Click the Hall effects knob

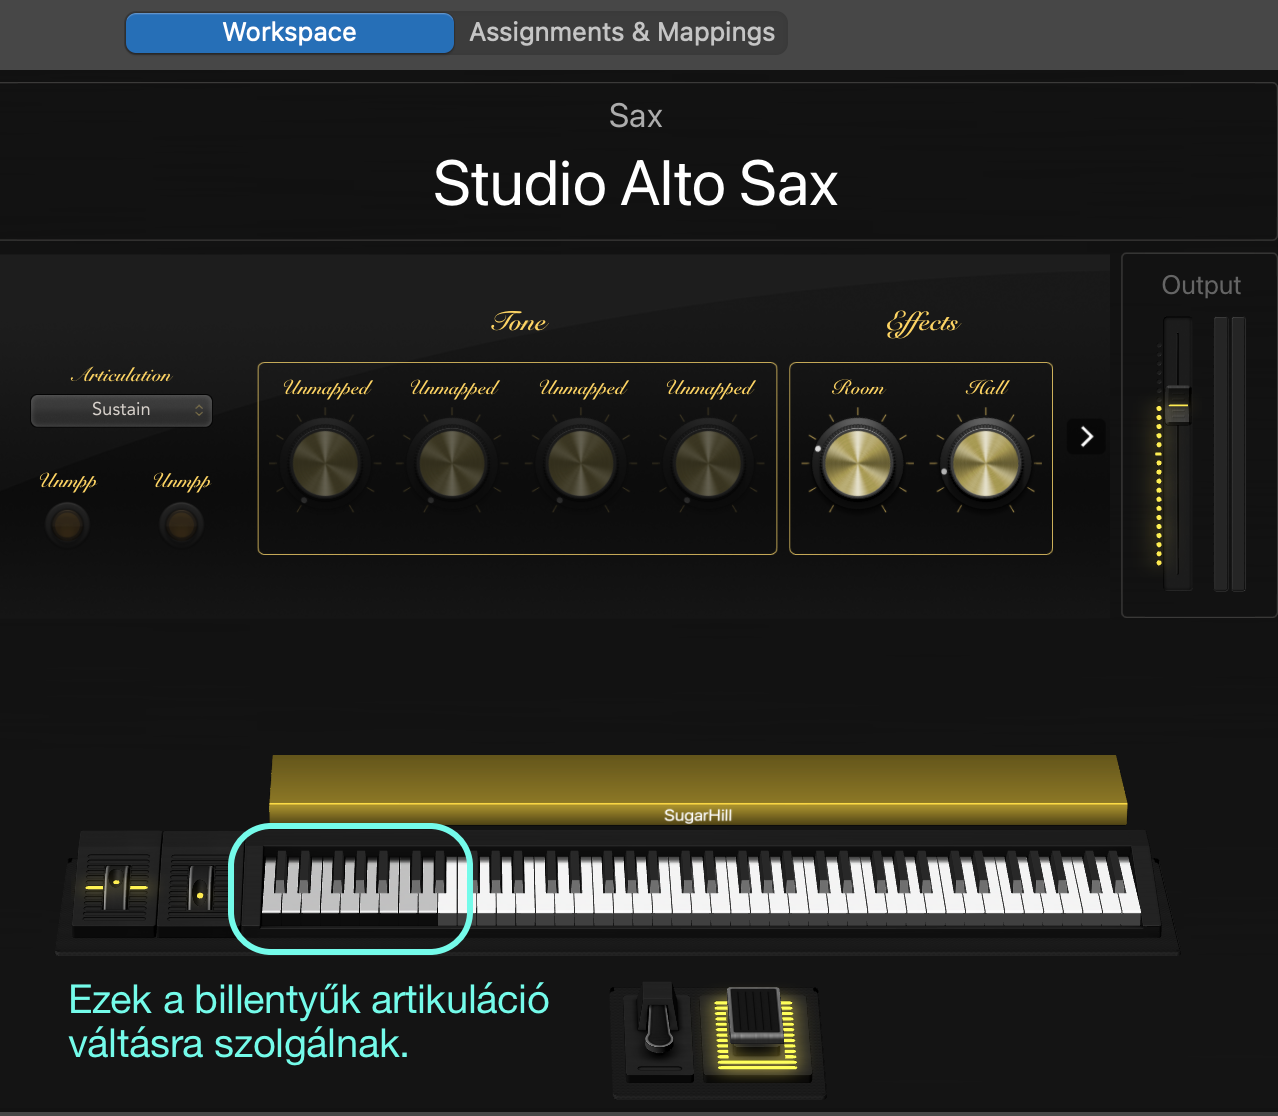(985, 464)
